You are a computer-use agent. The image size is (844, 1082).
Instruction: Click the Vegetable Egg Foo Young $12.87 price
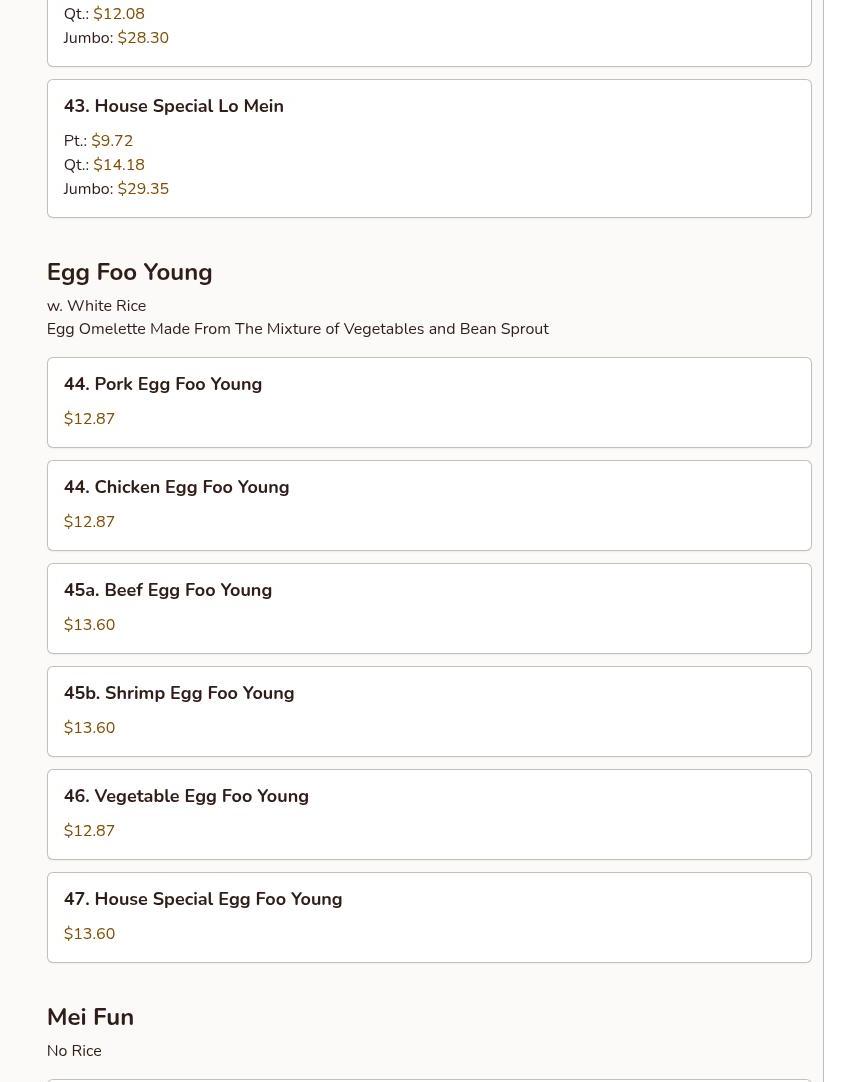click(x=89, y=831)
